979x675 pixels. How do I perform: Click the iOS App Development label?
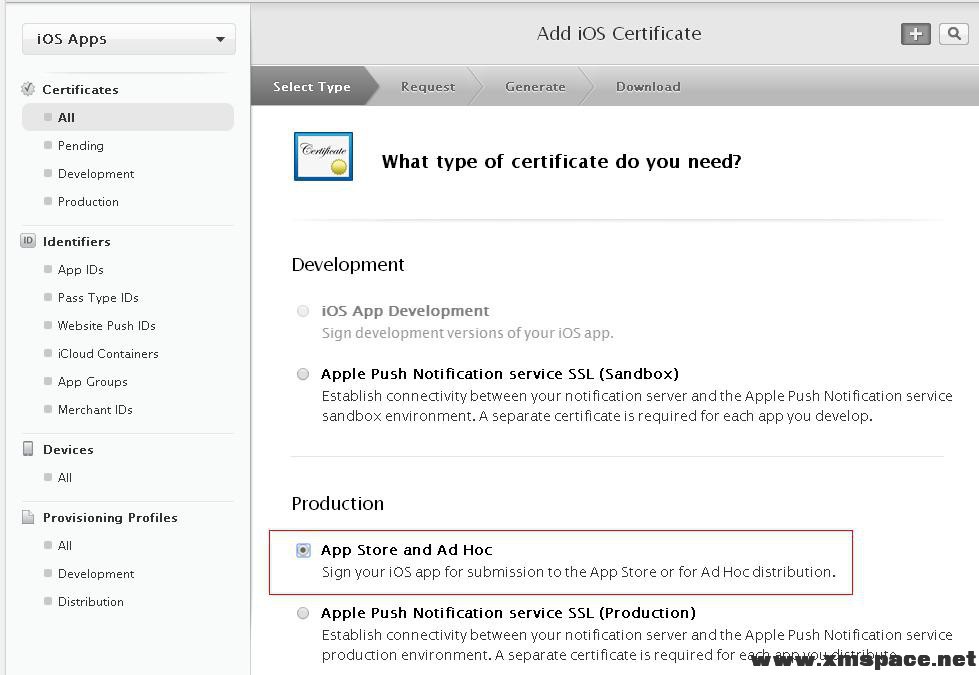[x=405, y=311]
